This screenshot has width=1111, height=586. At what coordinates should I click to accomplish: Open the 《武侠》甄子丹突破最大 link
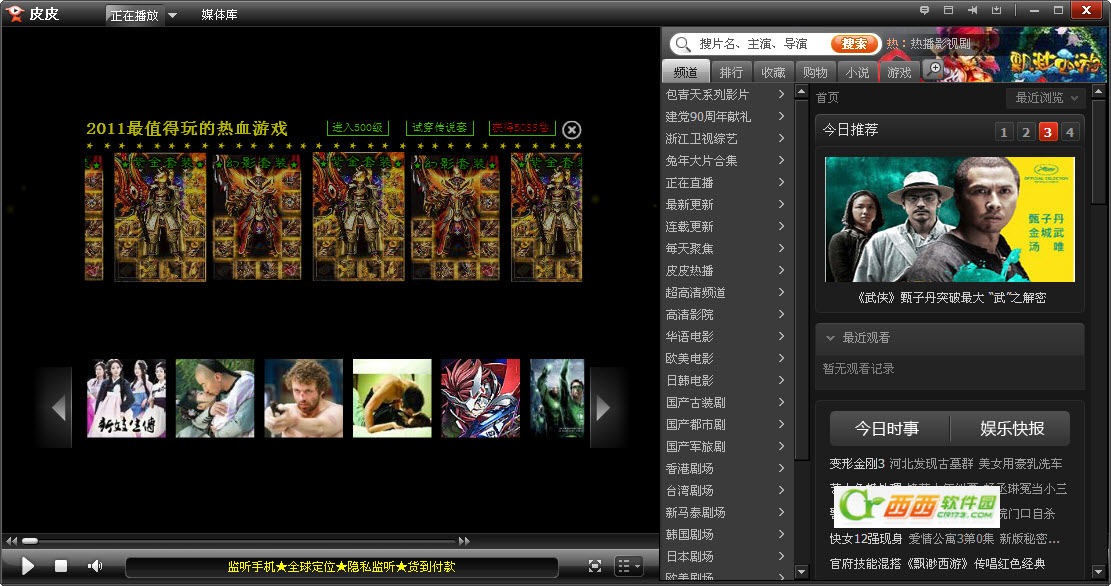pyautogui.click(x=952, y=298)
